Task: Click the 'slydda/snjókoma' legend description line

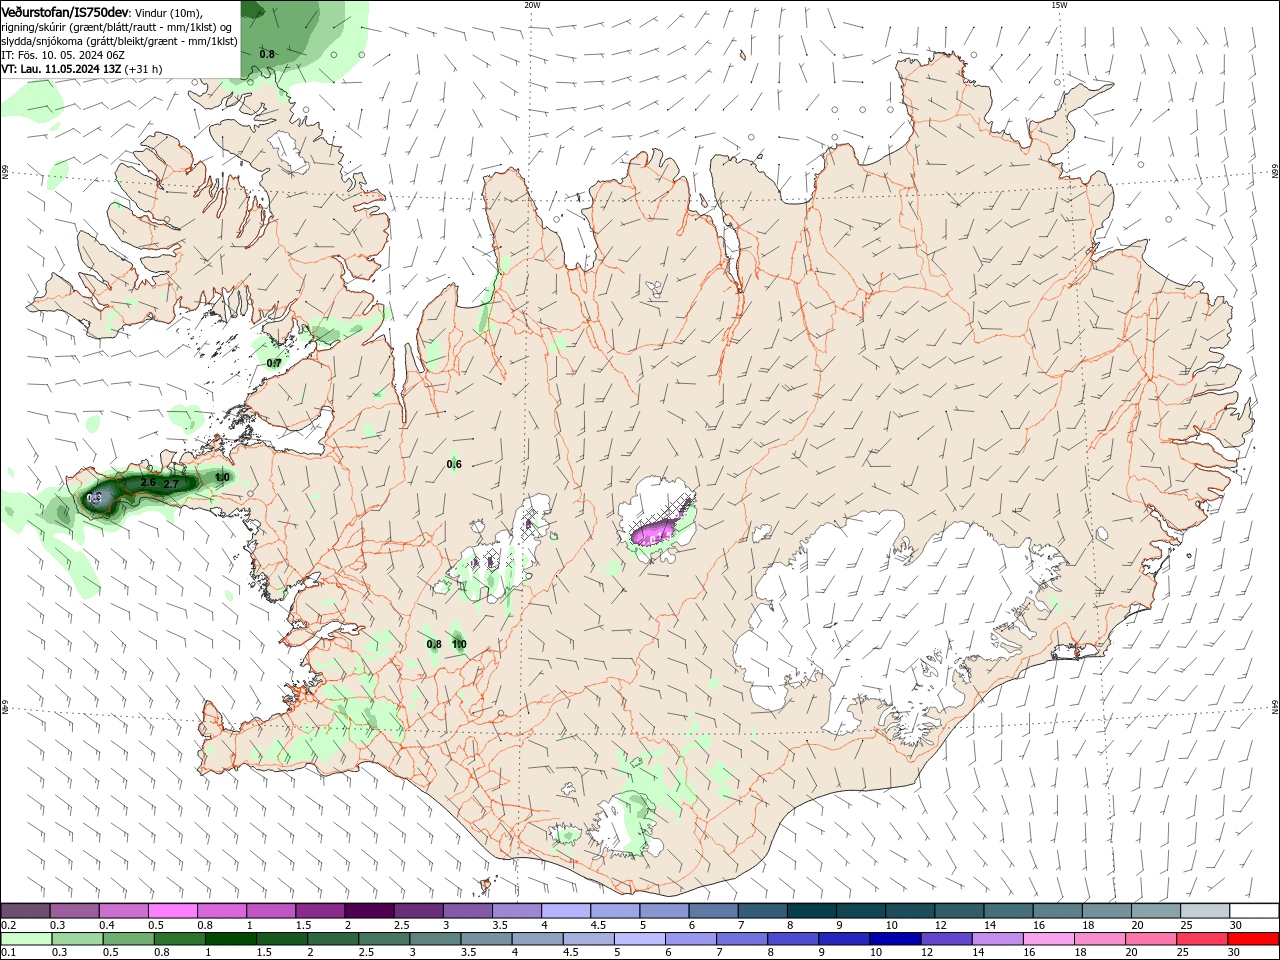Action: [119, 41]
